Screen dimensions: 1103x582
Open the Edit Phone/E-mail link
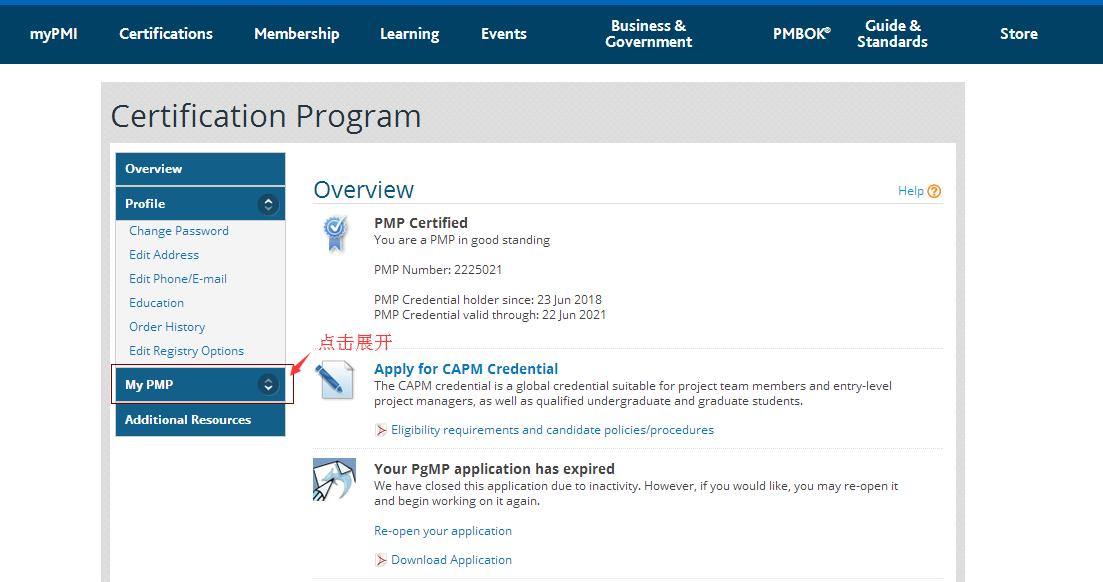(178, 279)
